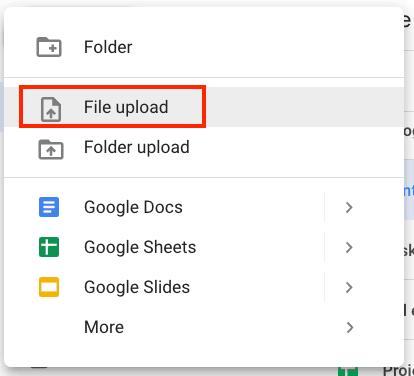Image resolution: width=414 pixels, height=376 pixels.
Task: Expand the Google Slides submenu arrow
Action: click(349, 287)
